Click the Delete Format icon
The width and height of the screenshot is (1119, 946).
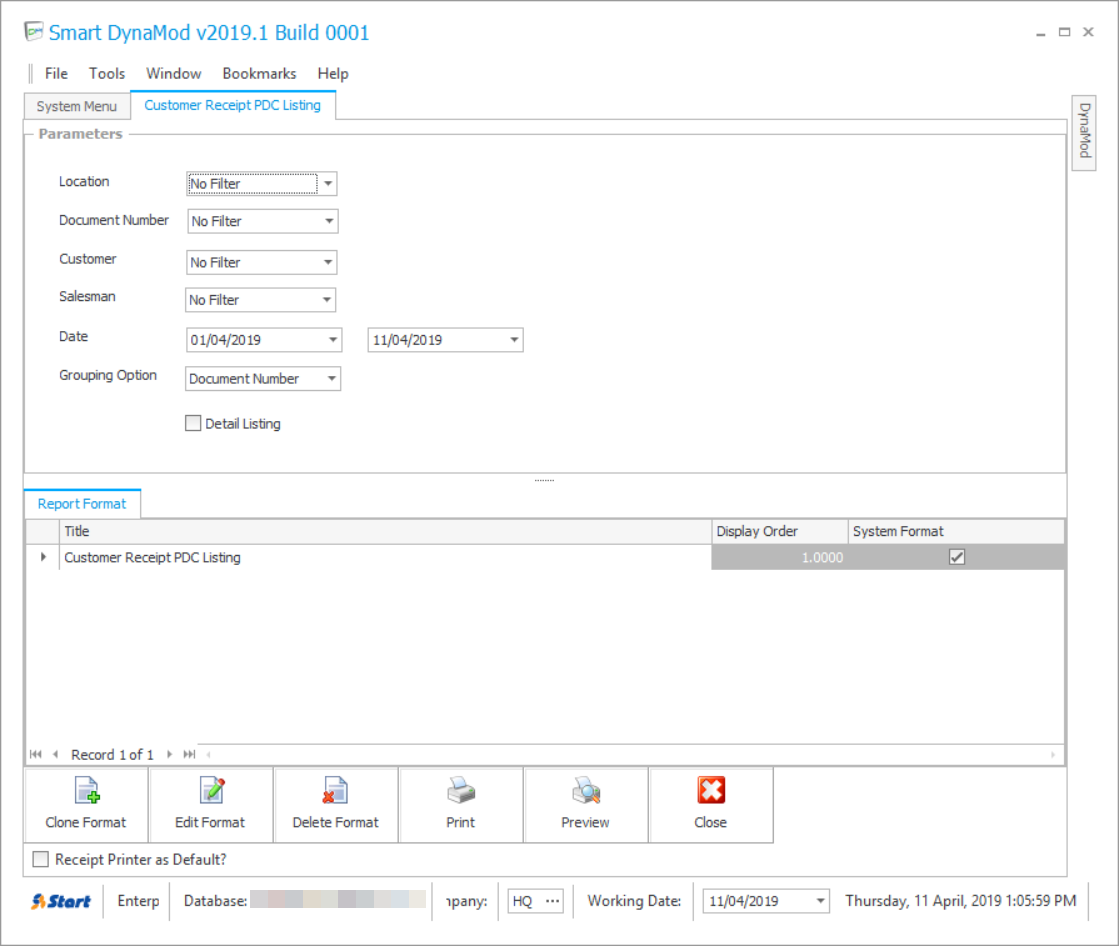[335, 790]
